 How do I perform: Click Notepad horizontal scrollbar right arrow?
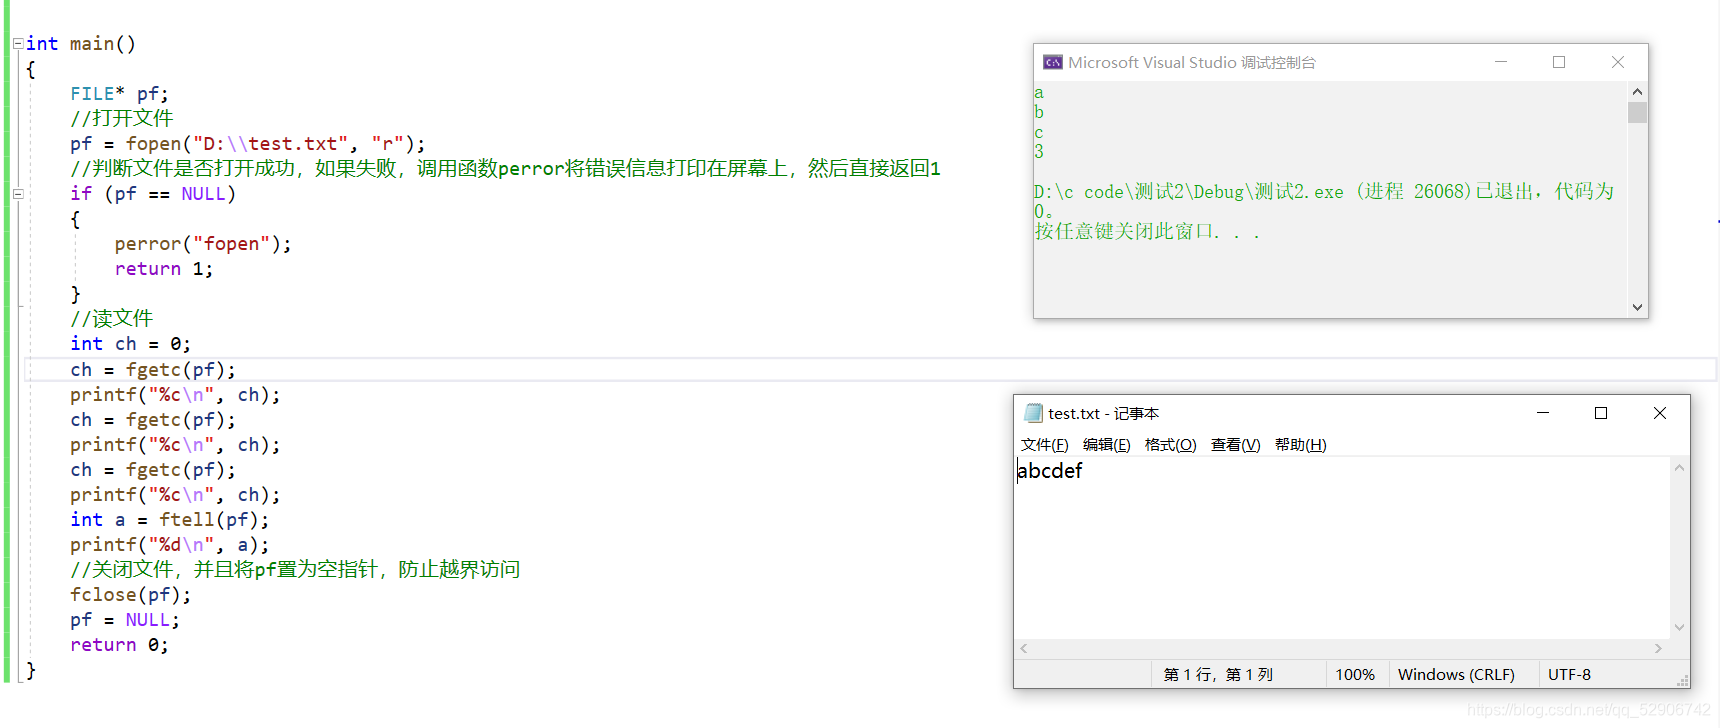pyautogui.click(x=1658, y=649)
